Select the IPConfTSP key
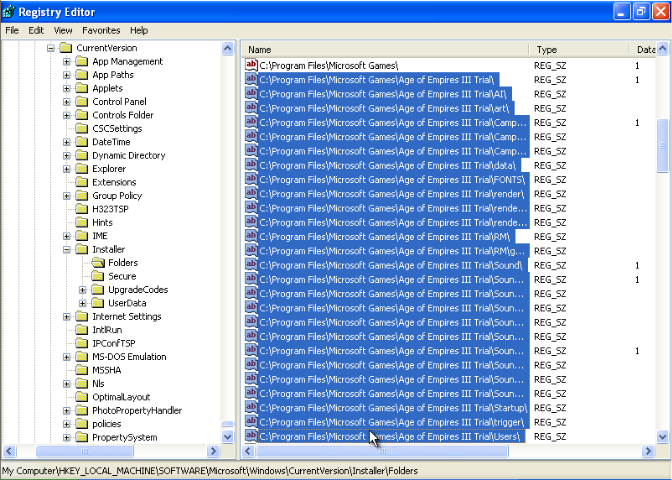 point(114,344)
